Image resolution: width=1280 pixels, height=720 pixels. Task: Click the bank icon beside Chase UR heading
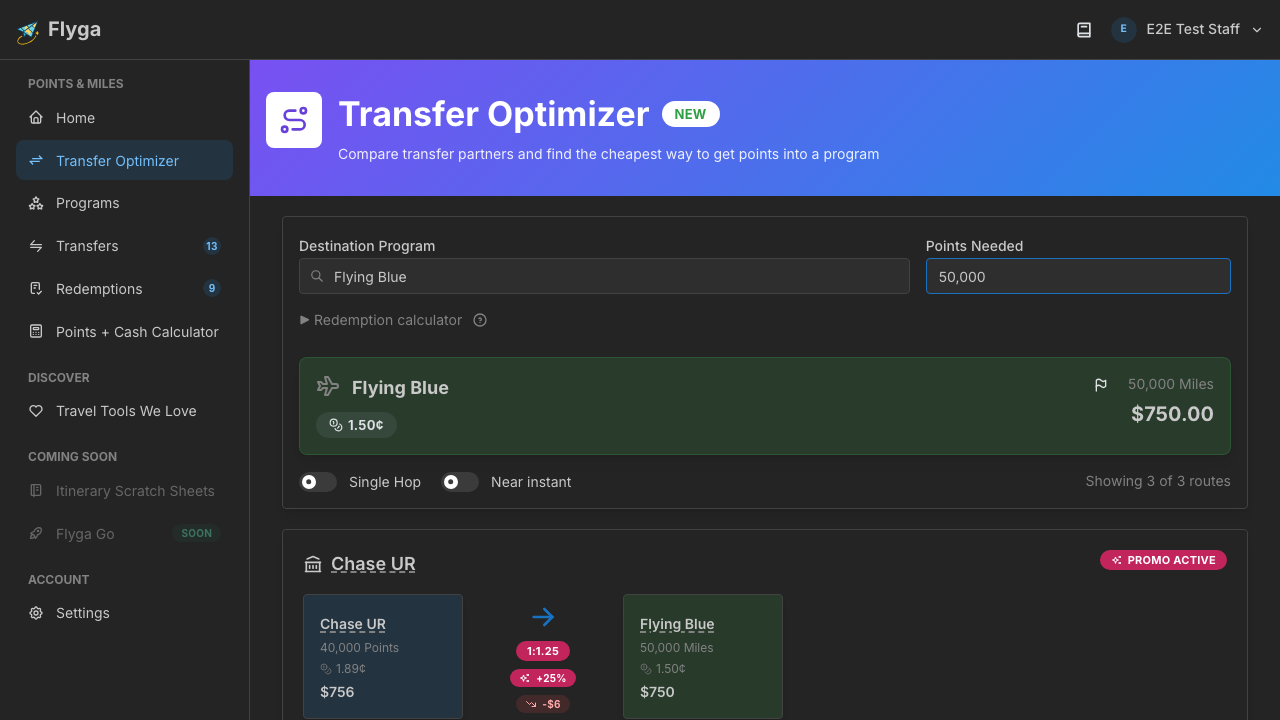click(x=313, y=565)
